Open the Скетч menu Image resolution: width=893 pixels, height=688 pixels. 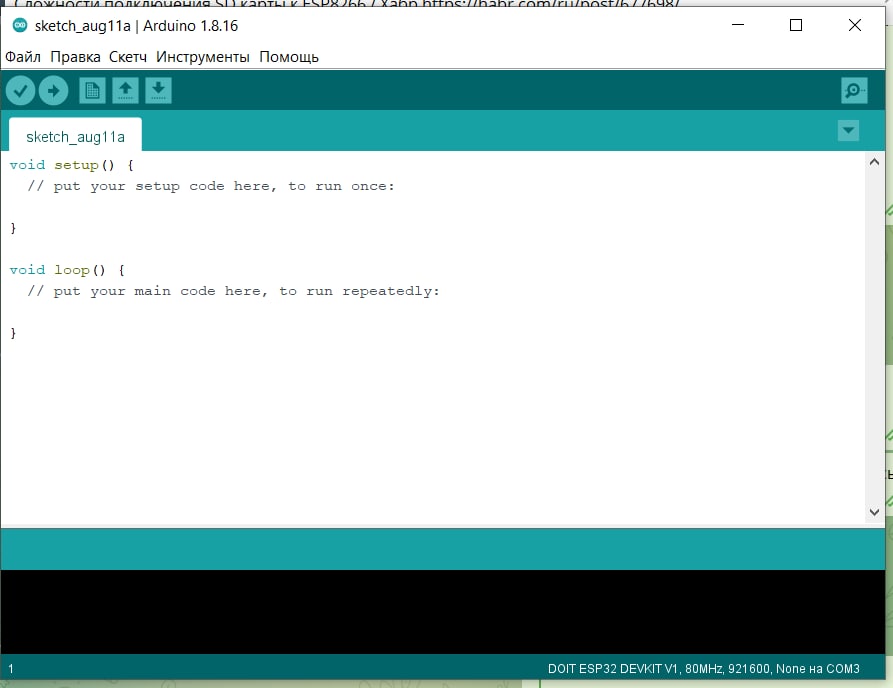[x=128, y=57]
